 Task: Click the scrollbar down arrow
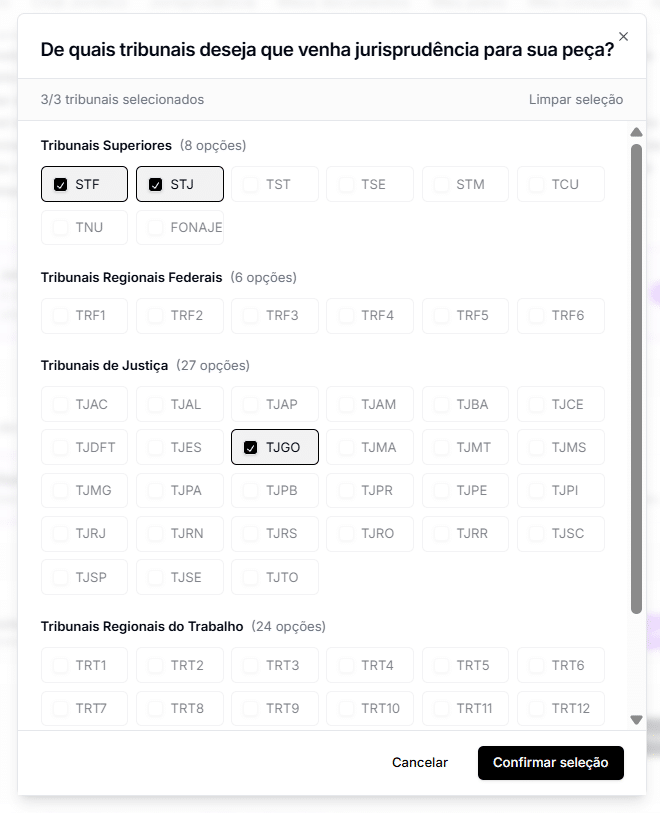pos(636,719)
